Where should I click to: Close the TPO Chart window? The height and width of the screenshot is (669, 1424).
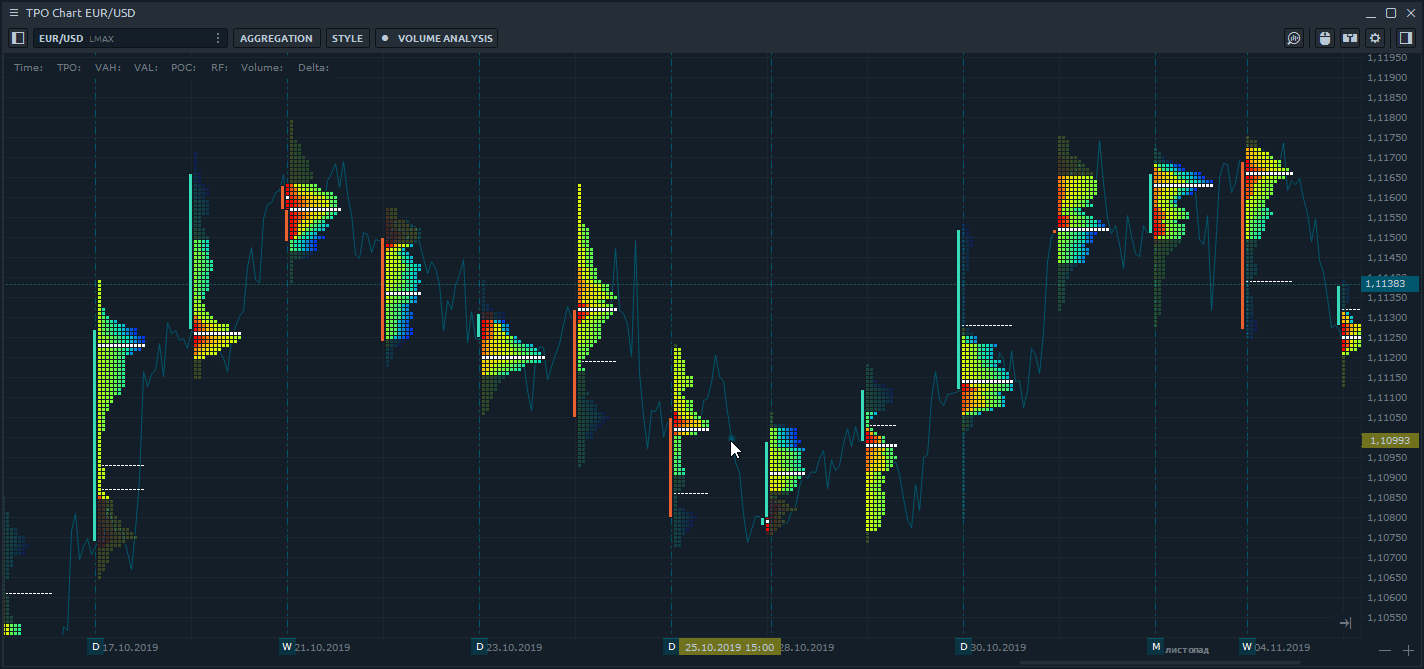[x=1410, y=13]
